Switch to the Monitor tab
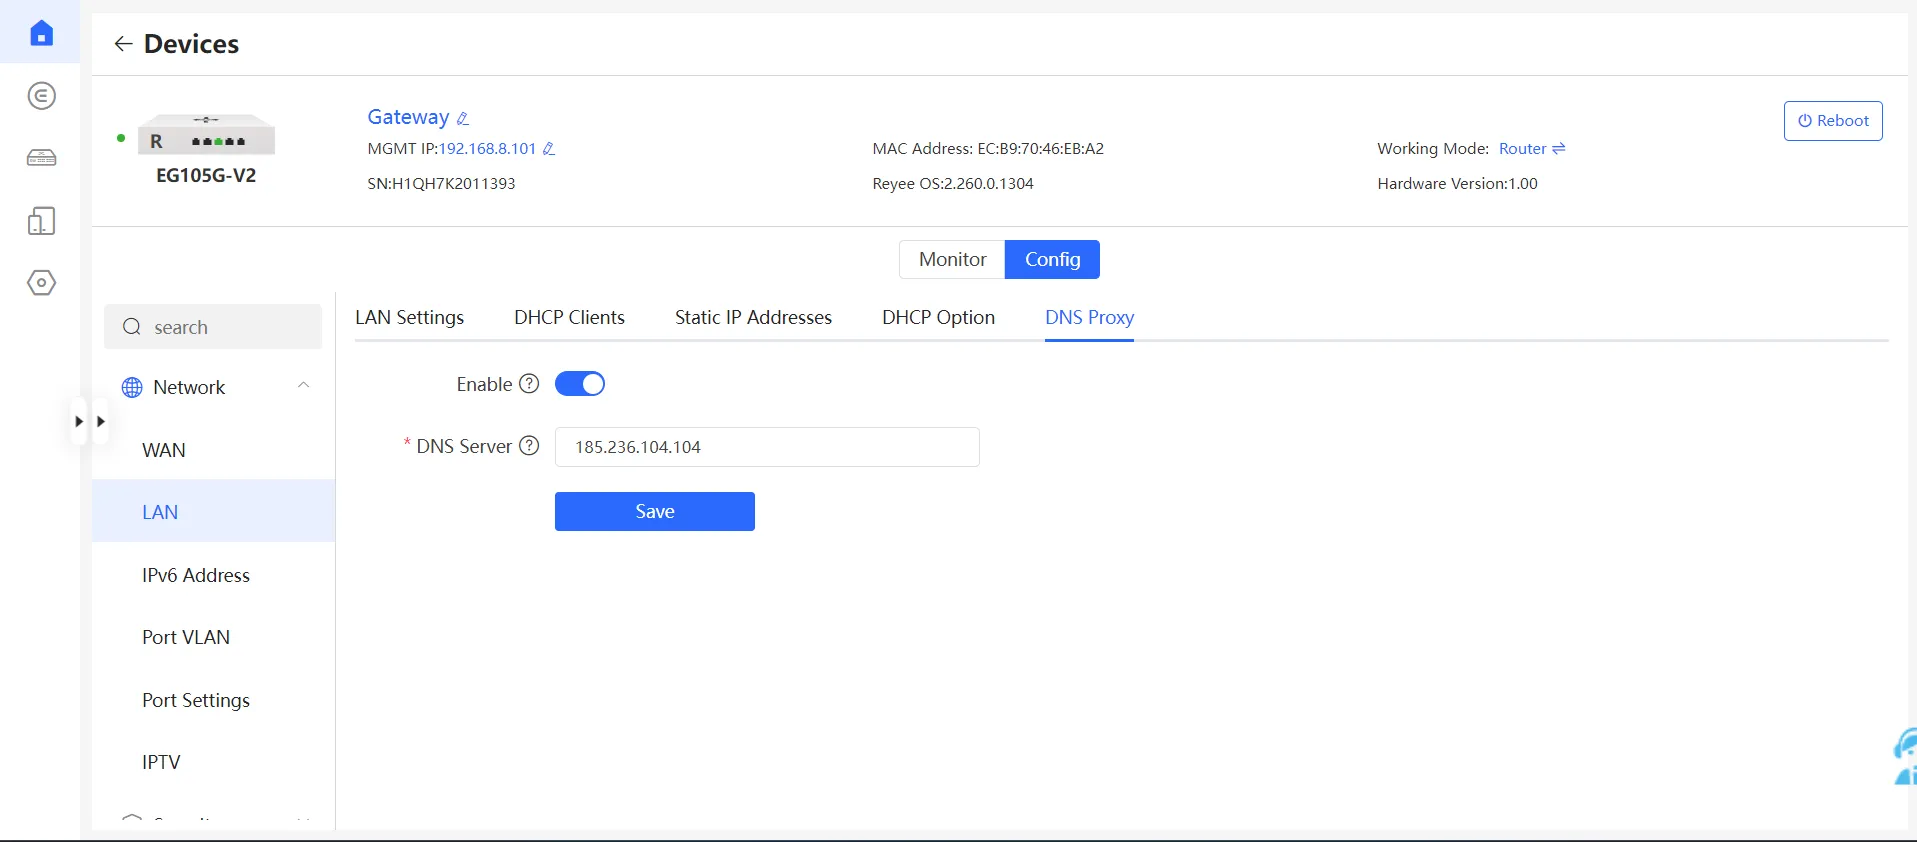The image size is (1917, 842). click(952, 260)
